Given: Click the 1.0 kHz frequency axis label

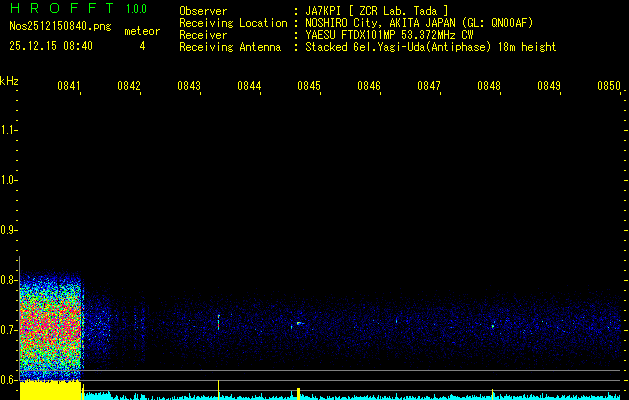Looking at the screenshot, I should click(9, 180).
